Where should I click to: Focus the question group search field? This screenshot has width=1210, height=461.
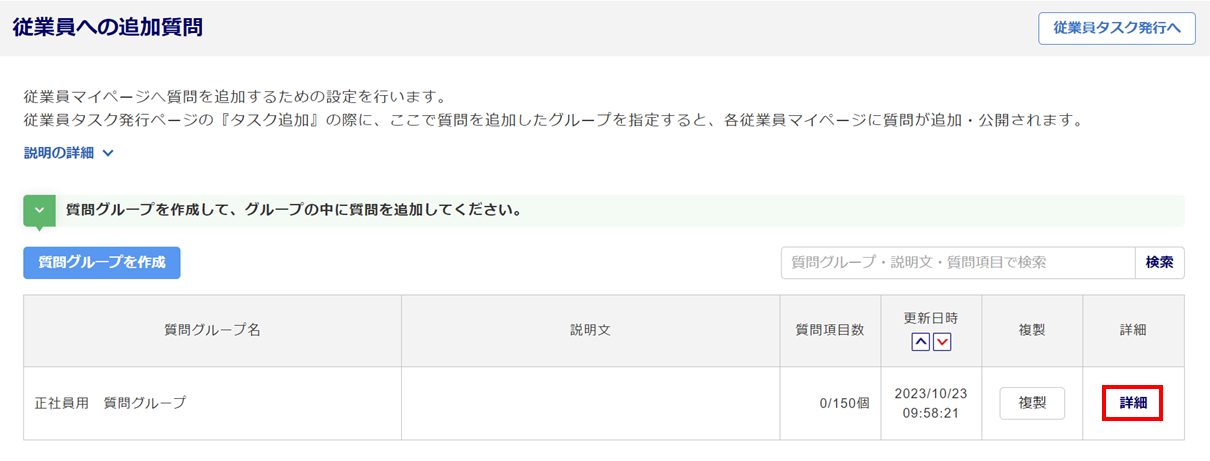pos(957,263)
